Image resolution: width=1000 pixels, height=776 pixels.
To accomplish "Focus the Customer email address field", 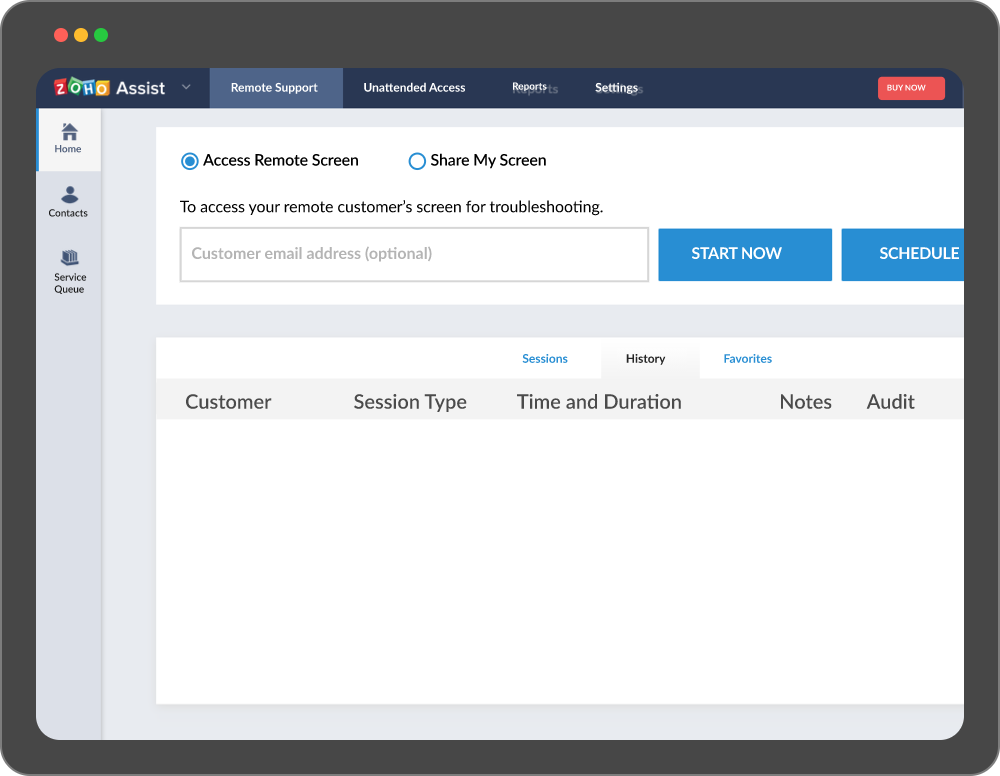I will coord(414,254).
